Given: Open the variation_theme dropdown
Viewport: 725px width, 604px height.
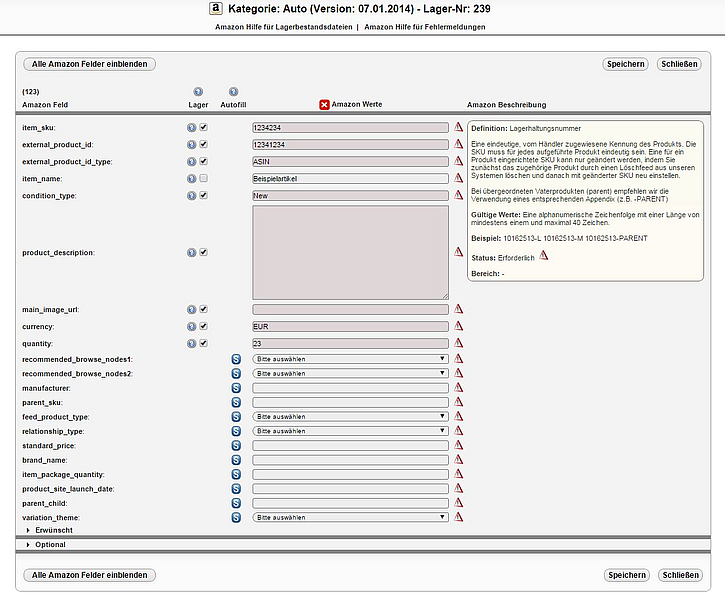Looking at the screenshot, I should coord(350,518).
